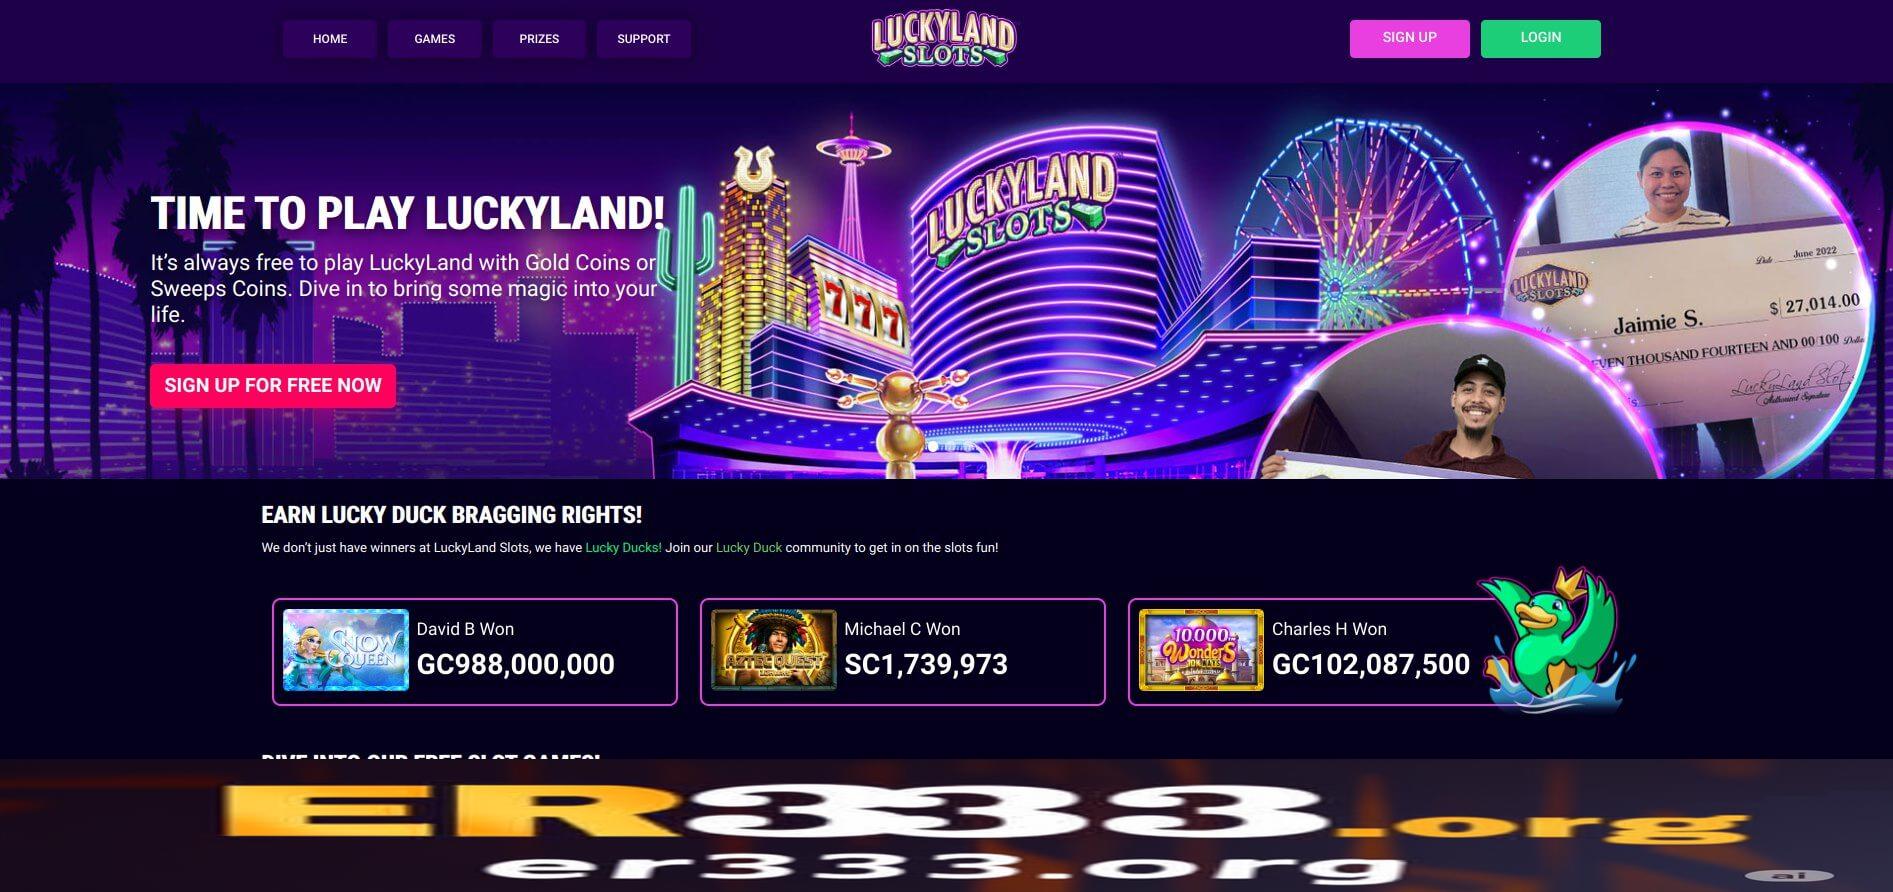Select the first carousel indicator dot
Viewport: 1893px width, 892px height.
(933, 447)
